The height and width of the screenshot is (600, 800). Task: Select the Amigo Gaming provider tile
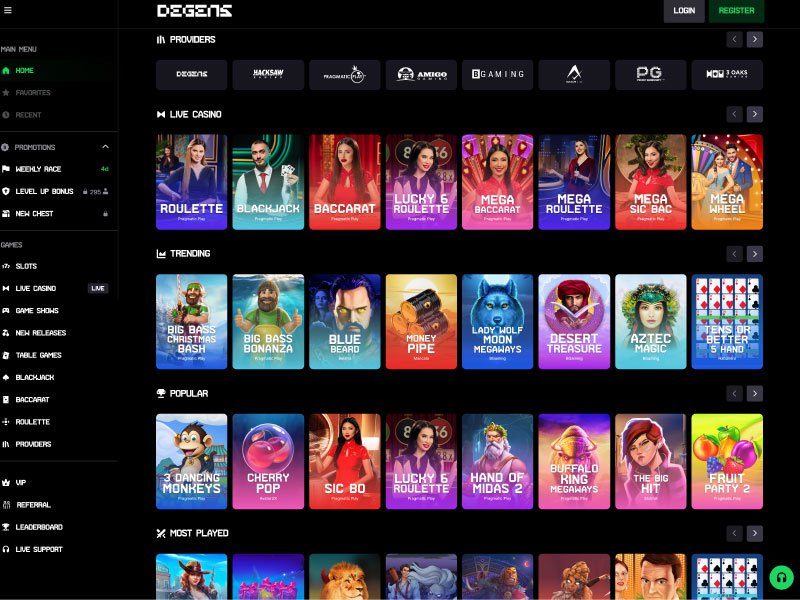tap(421, 74)
